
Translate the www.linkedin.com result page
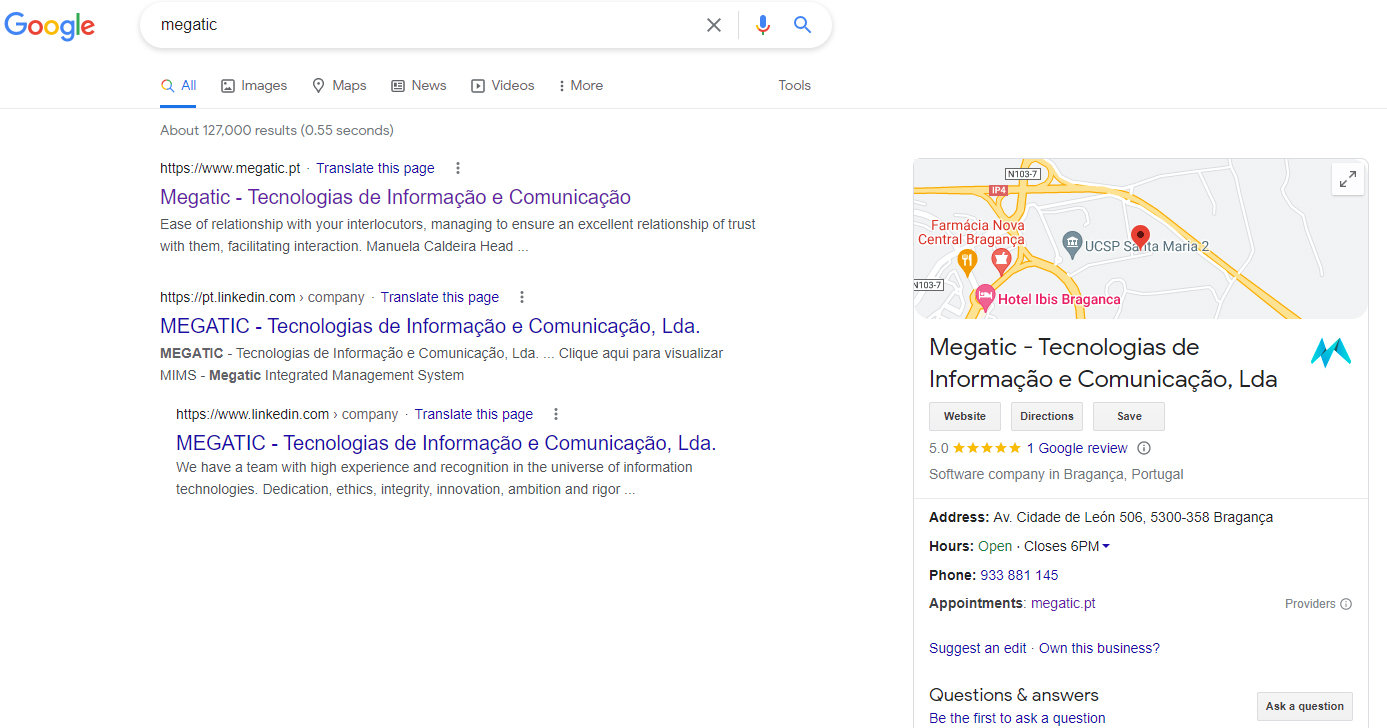(x=473, y=414)
